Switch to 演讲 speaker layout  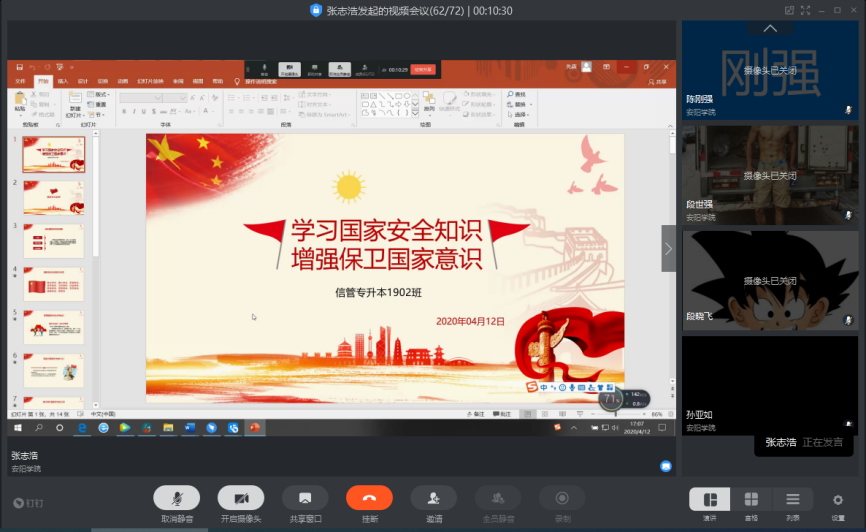point(710,499)
